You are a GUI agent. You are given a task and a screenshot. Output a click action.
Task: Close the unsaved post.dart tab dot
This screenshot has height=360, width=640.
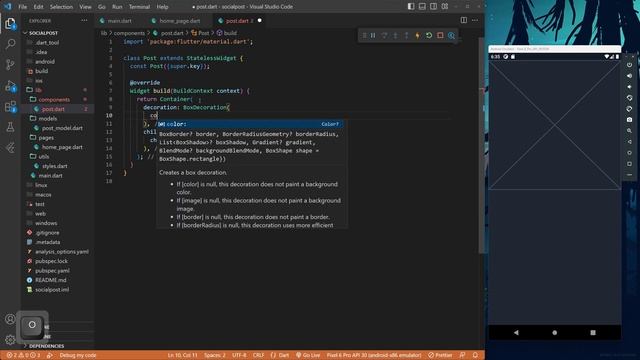click(259, 20)
